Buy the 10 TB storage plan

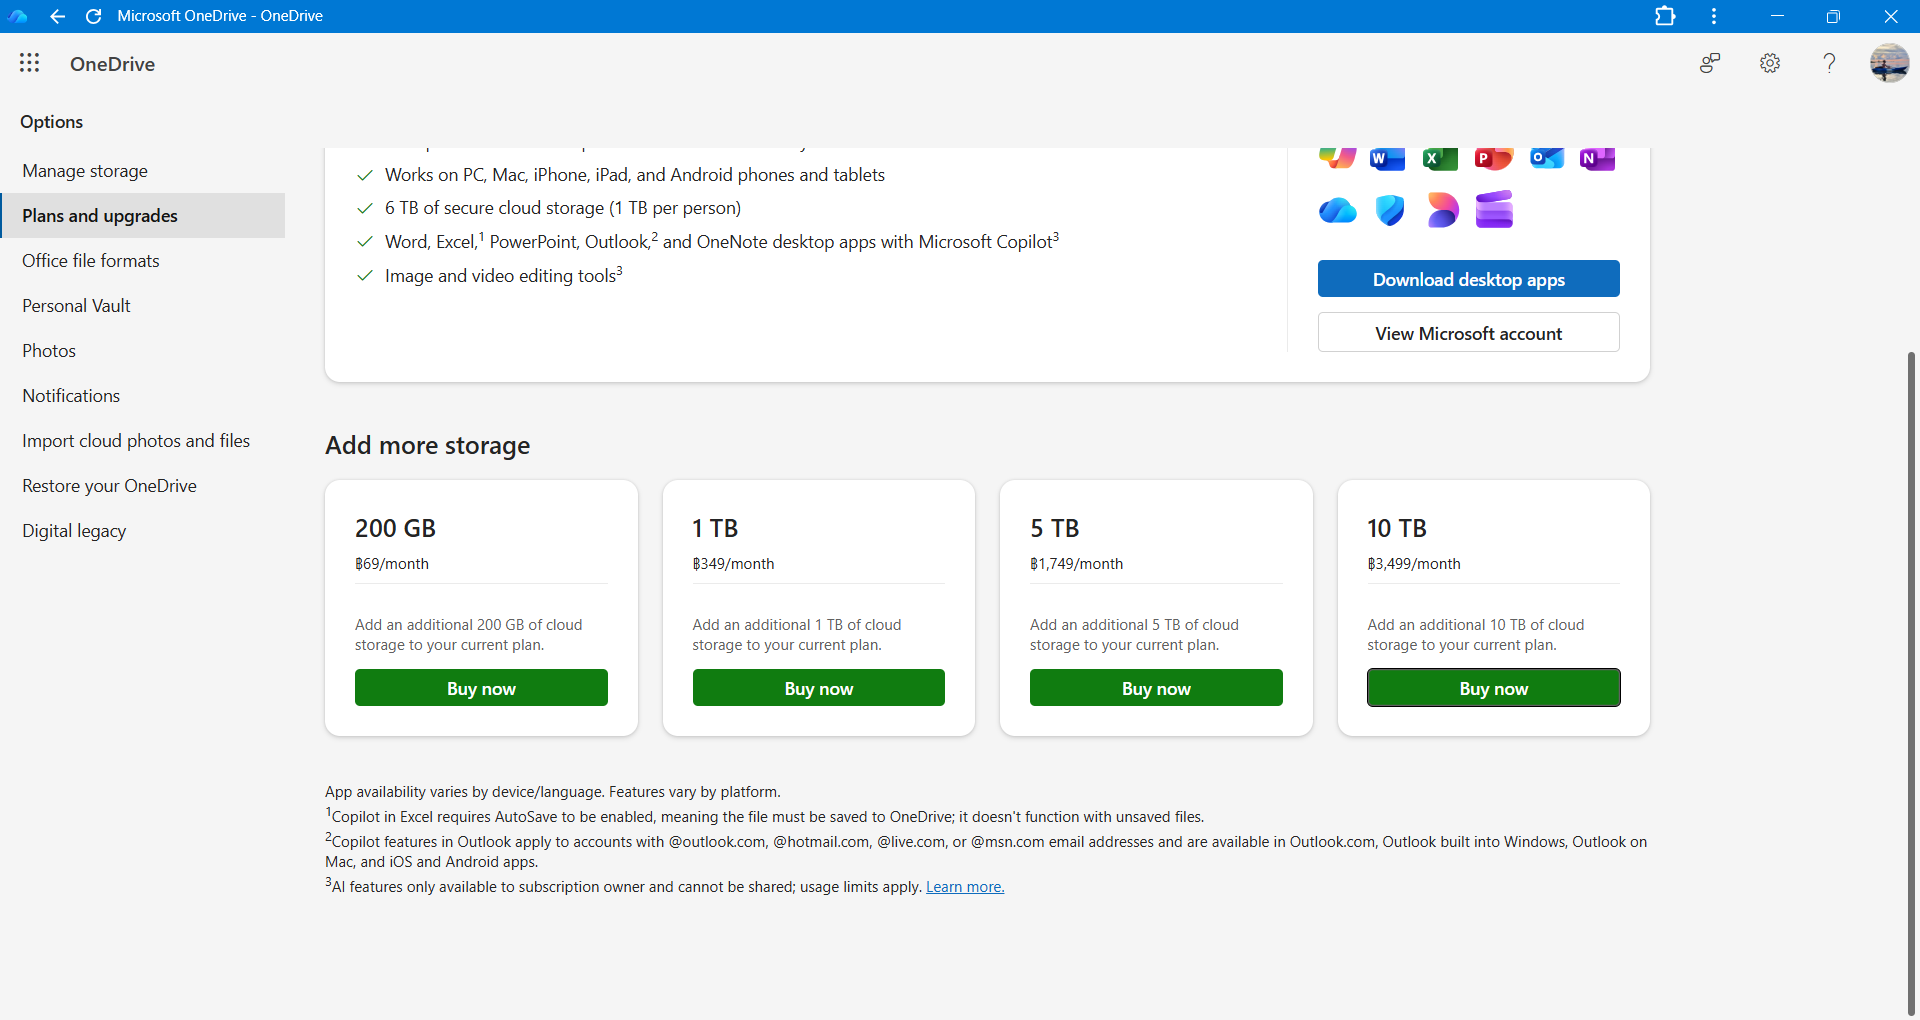tap(1494, 688)
